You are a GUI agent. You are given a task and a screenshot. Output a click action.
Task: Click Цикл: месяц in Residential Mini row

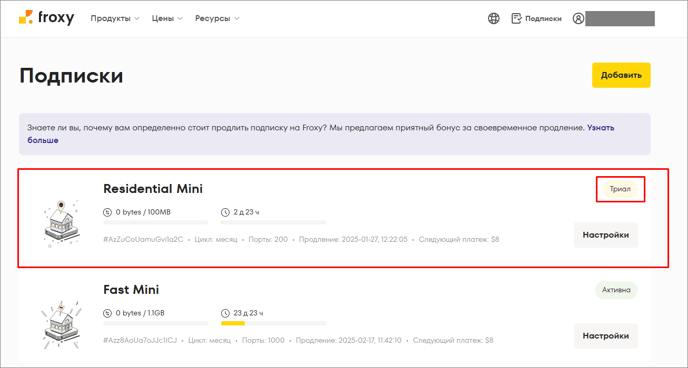tap(215, 239)
